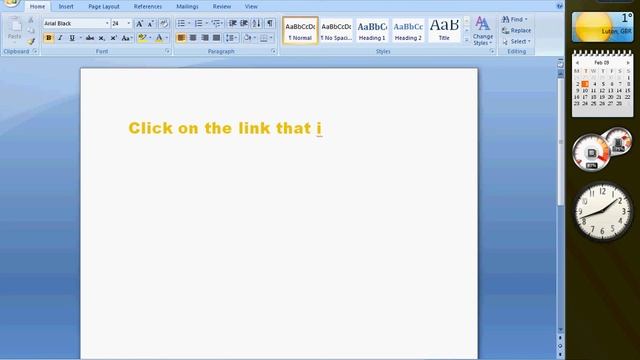Toggle Strikethrough formatting
This screenshot has height=360, width=640.
point(90,38)
